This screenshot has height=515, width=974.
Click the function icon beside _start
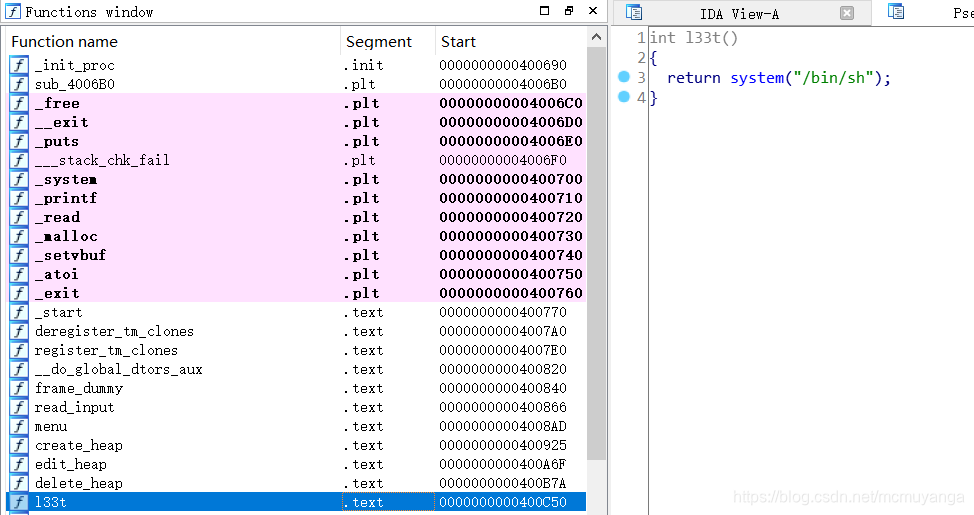point(19,312)
